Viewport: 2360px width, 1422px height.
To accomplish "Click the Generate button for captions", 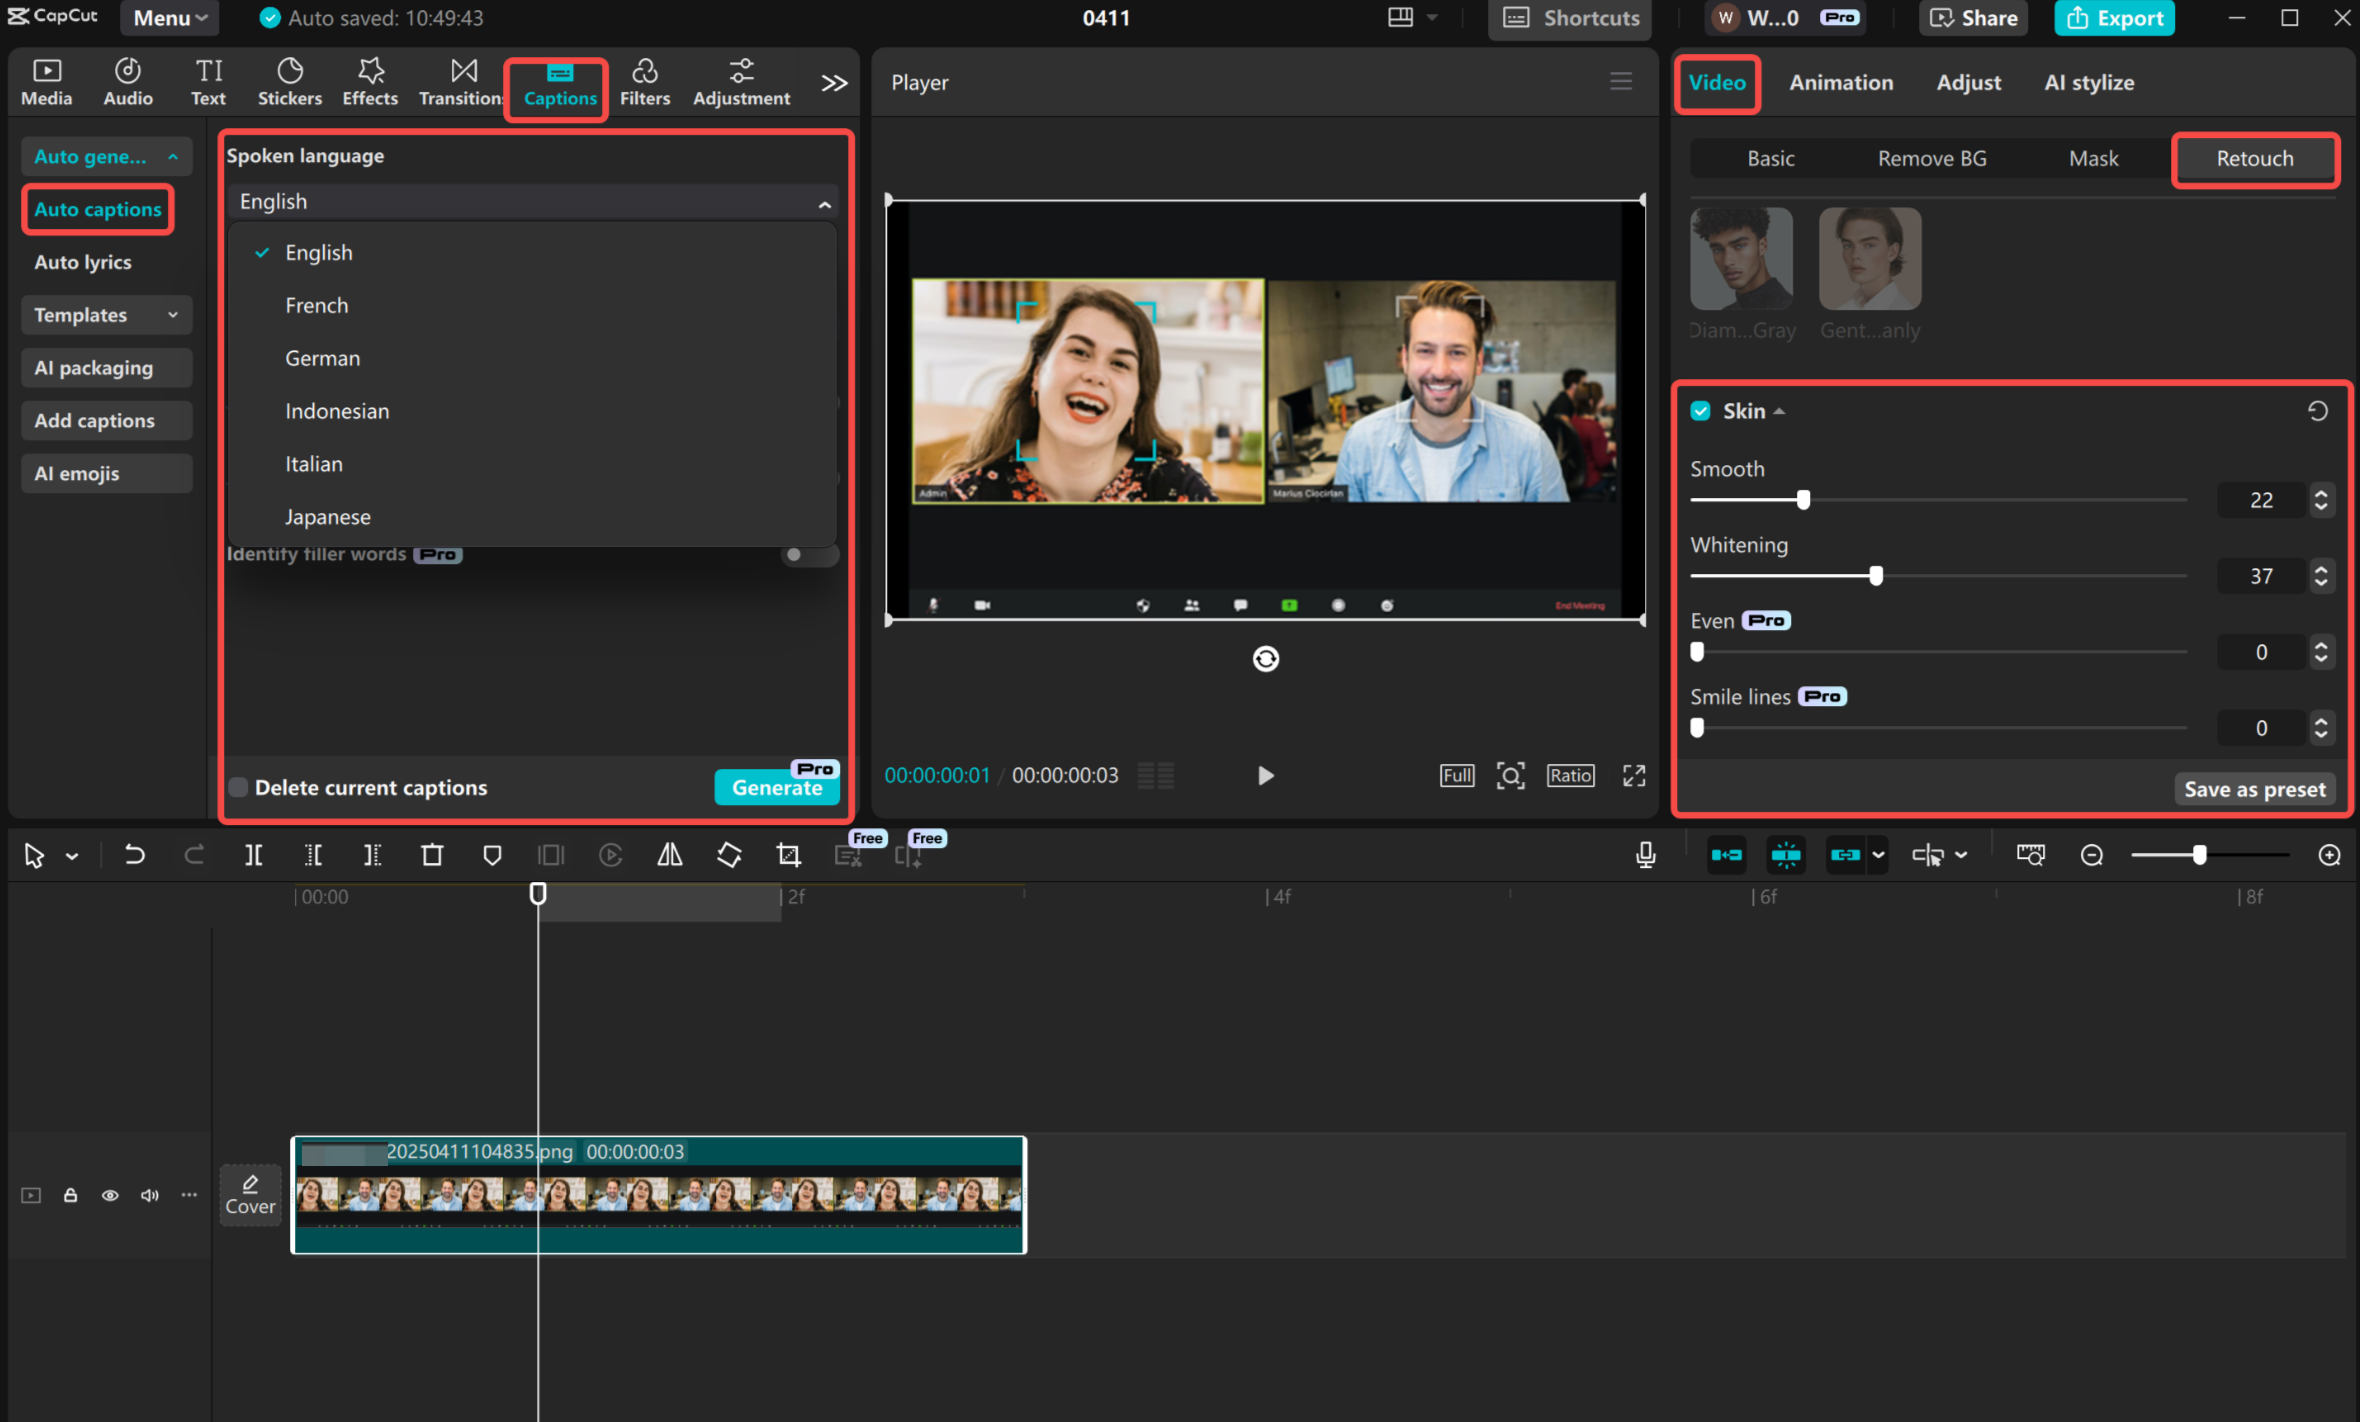I will 776,787.
